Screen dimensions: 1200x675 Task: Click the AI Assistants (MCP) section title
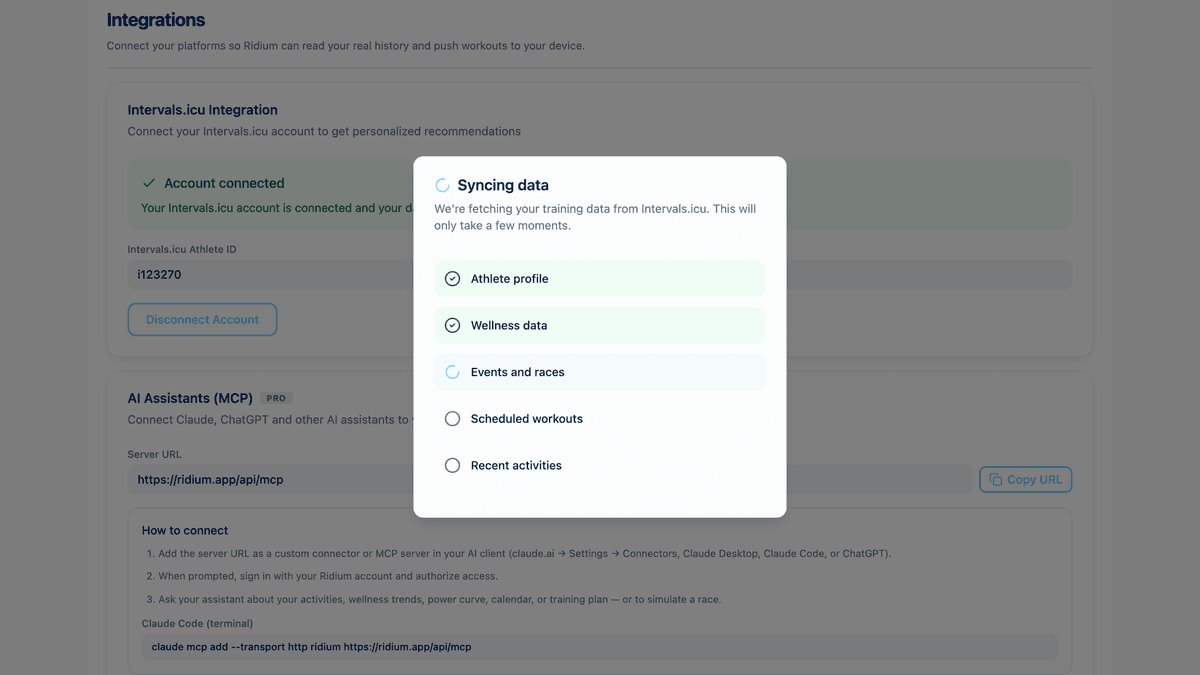coord(190,398)
